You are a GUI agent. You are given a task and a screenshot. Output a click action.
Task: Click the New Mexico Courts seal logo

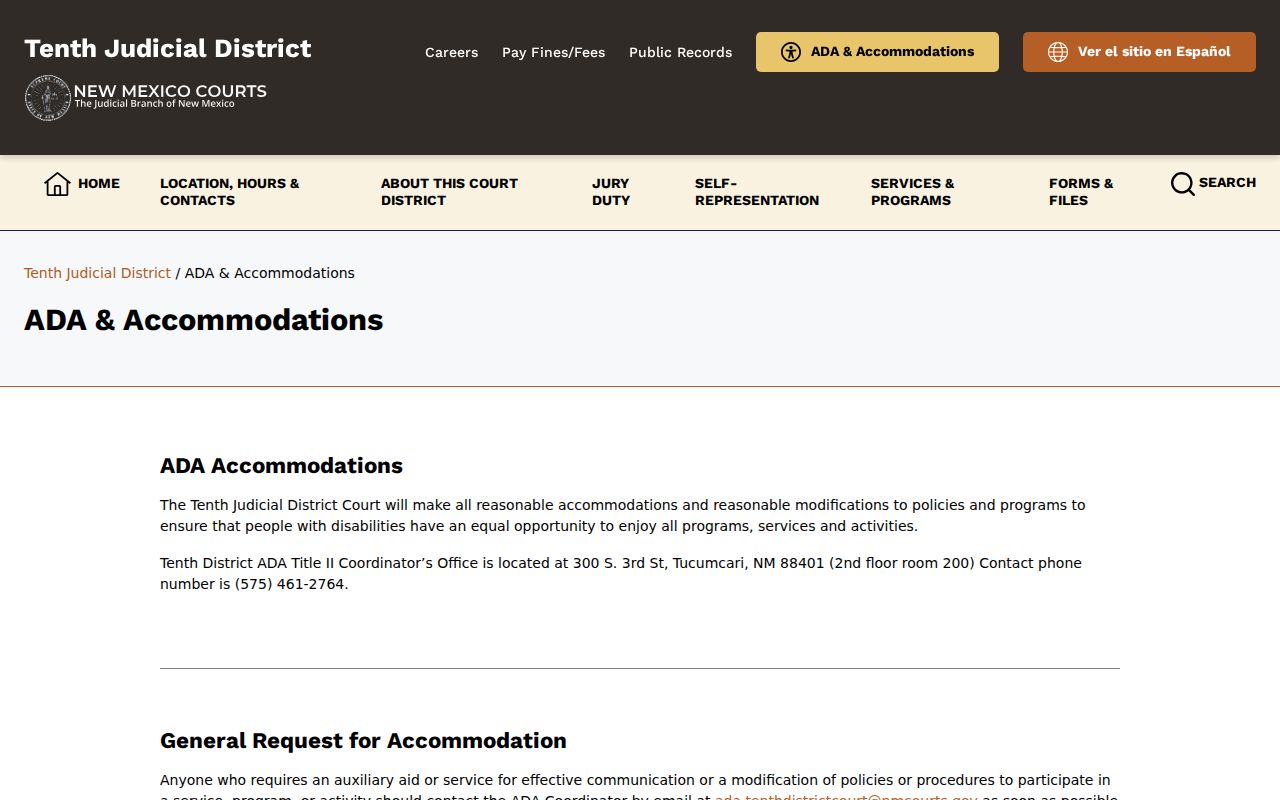tap(48, 98)
